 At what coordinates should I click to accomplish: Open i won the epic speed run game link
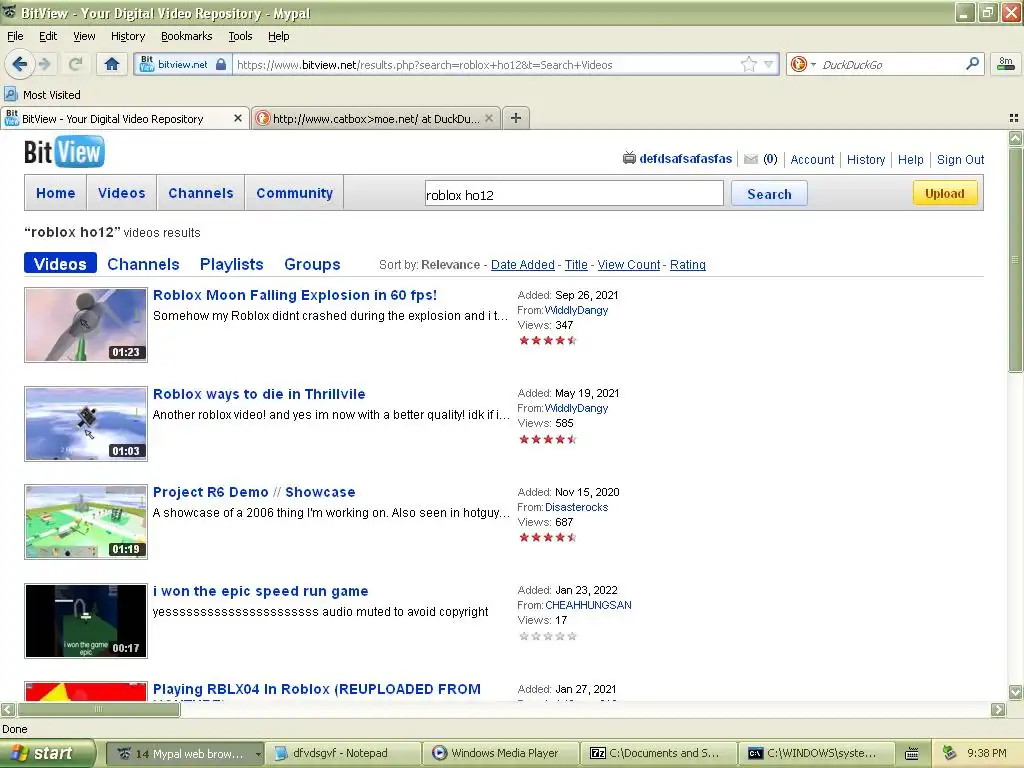click(261, 591)
